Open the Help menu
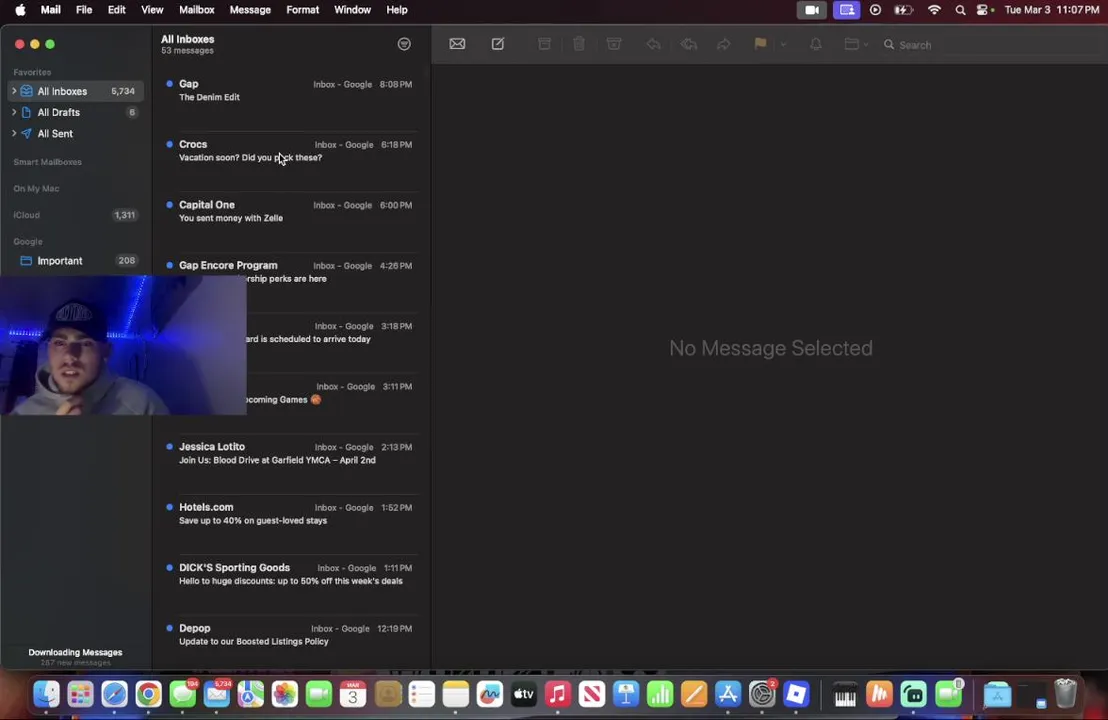The width and height of the screenshot is (1108, 720). tap(396, 10)
